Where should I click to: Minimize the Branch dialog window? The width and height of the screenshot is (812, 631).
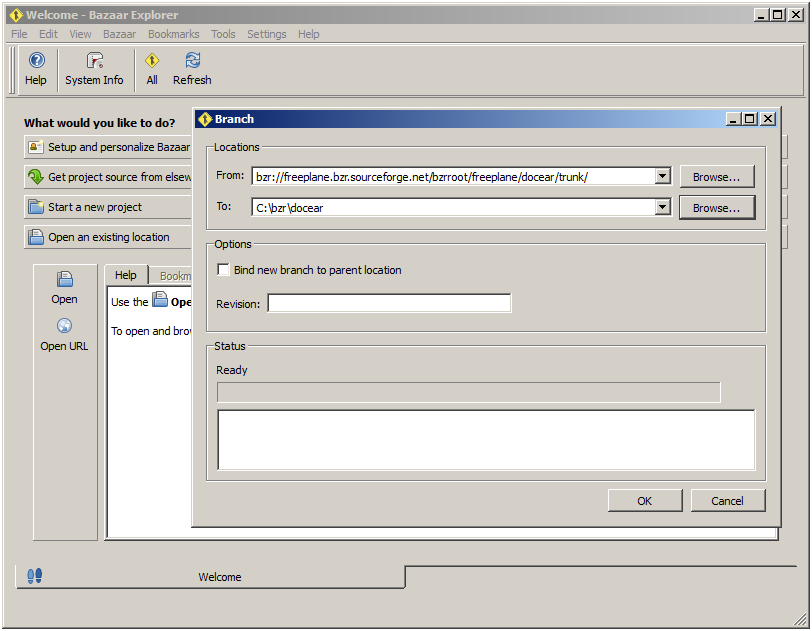pyautogui.click(x=733, y=119)
